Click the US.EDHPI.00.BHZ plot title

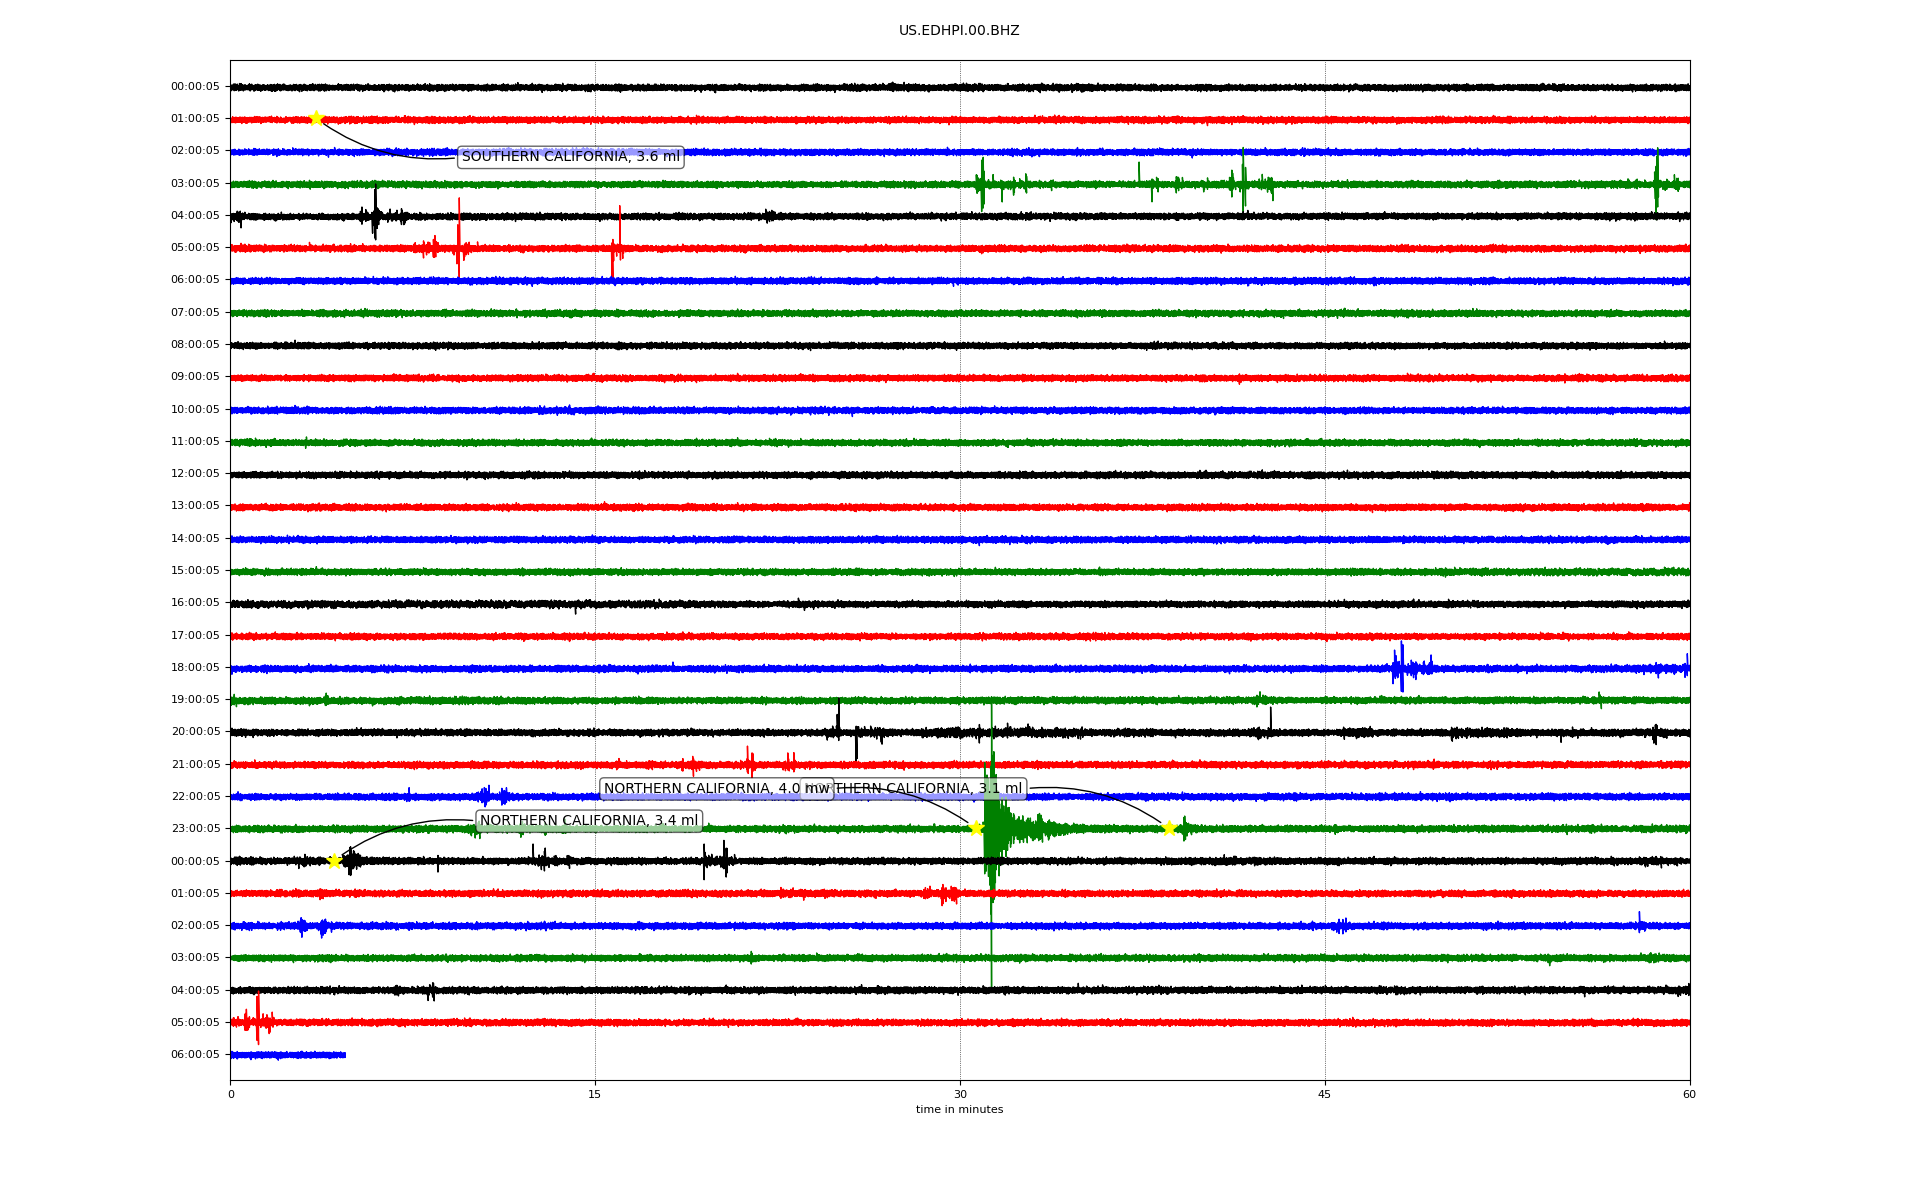point(959,31)
